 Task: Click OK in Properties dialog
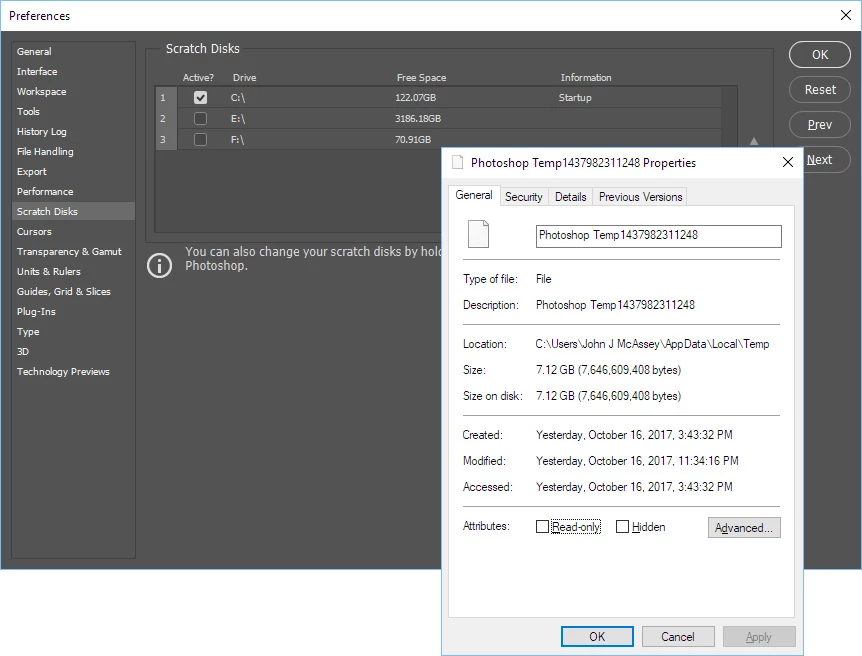[597, 636]
